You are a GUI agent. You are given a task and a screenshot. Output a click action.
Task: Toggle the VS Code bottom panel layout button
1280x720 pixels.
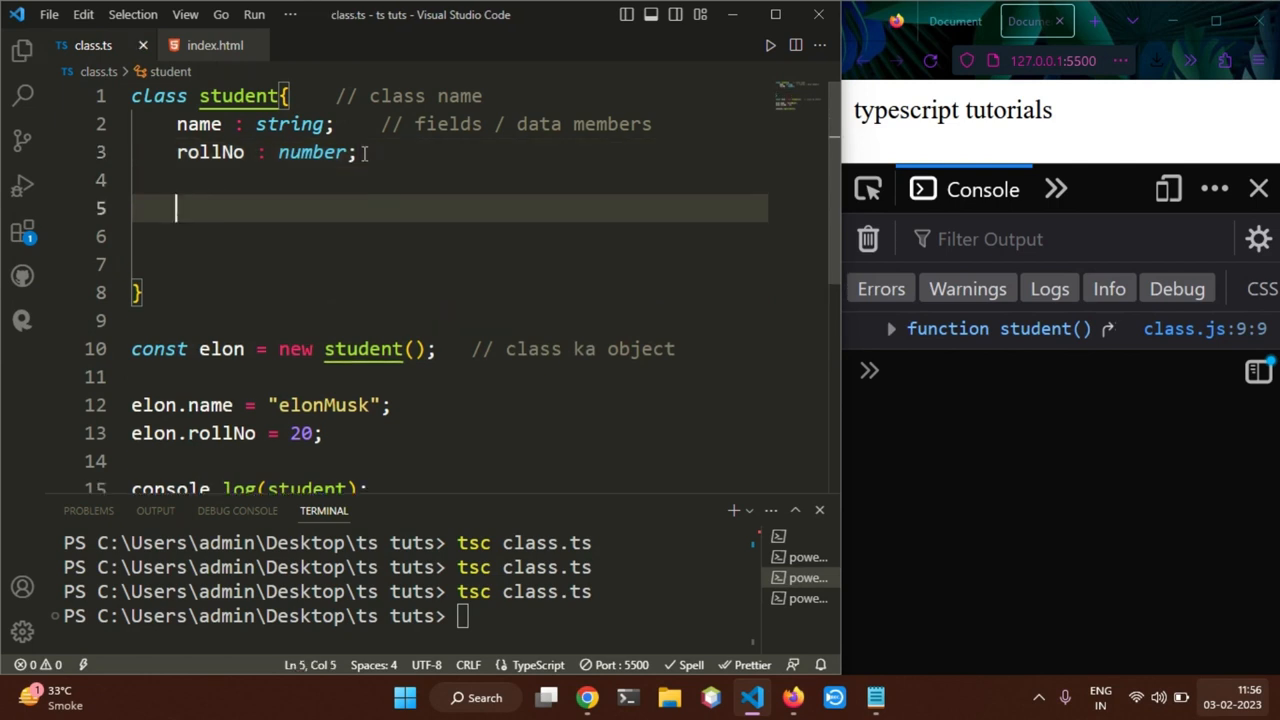[x=651, y=15]
